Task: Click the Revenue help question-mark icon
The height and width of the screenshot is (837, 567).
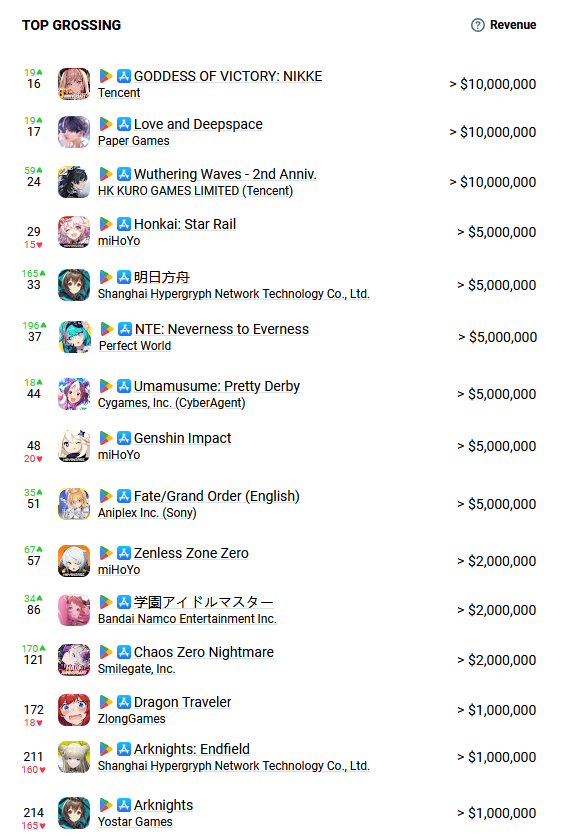Action: pyautogui.click(x=477, y=25)
